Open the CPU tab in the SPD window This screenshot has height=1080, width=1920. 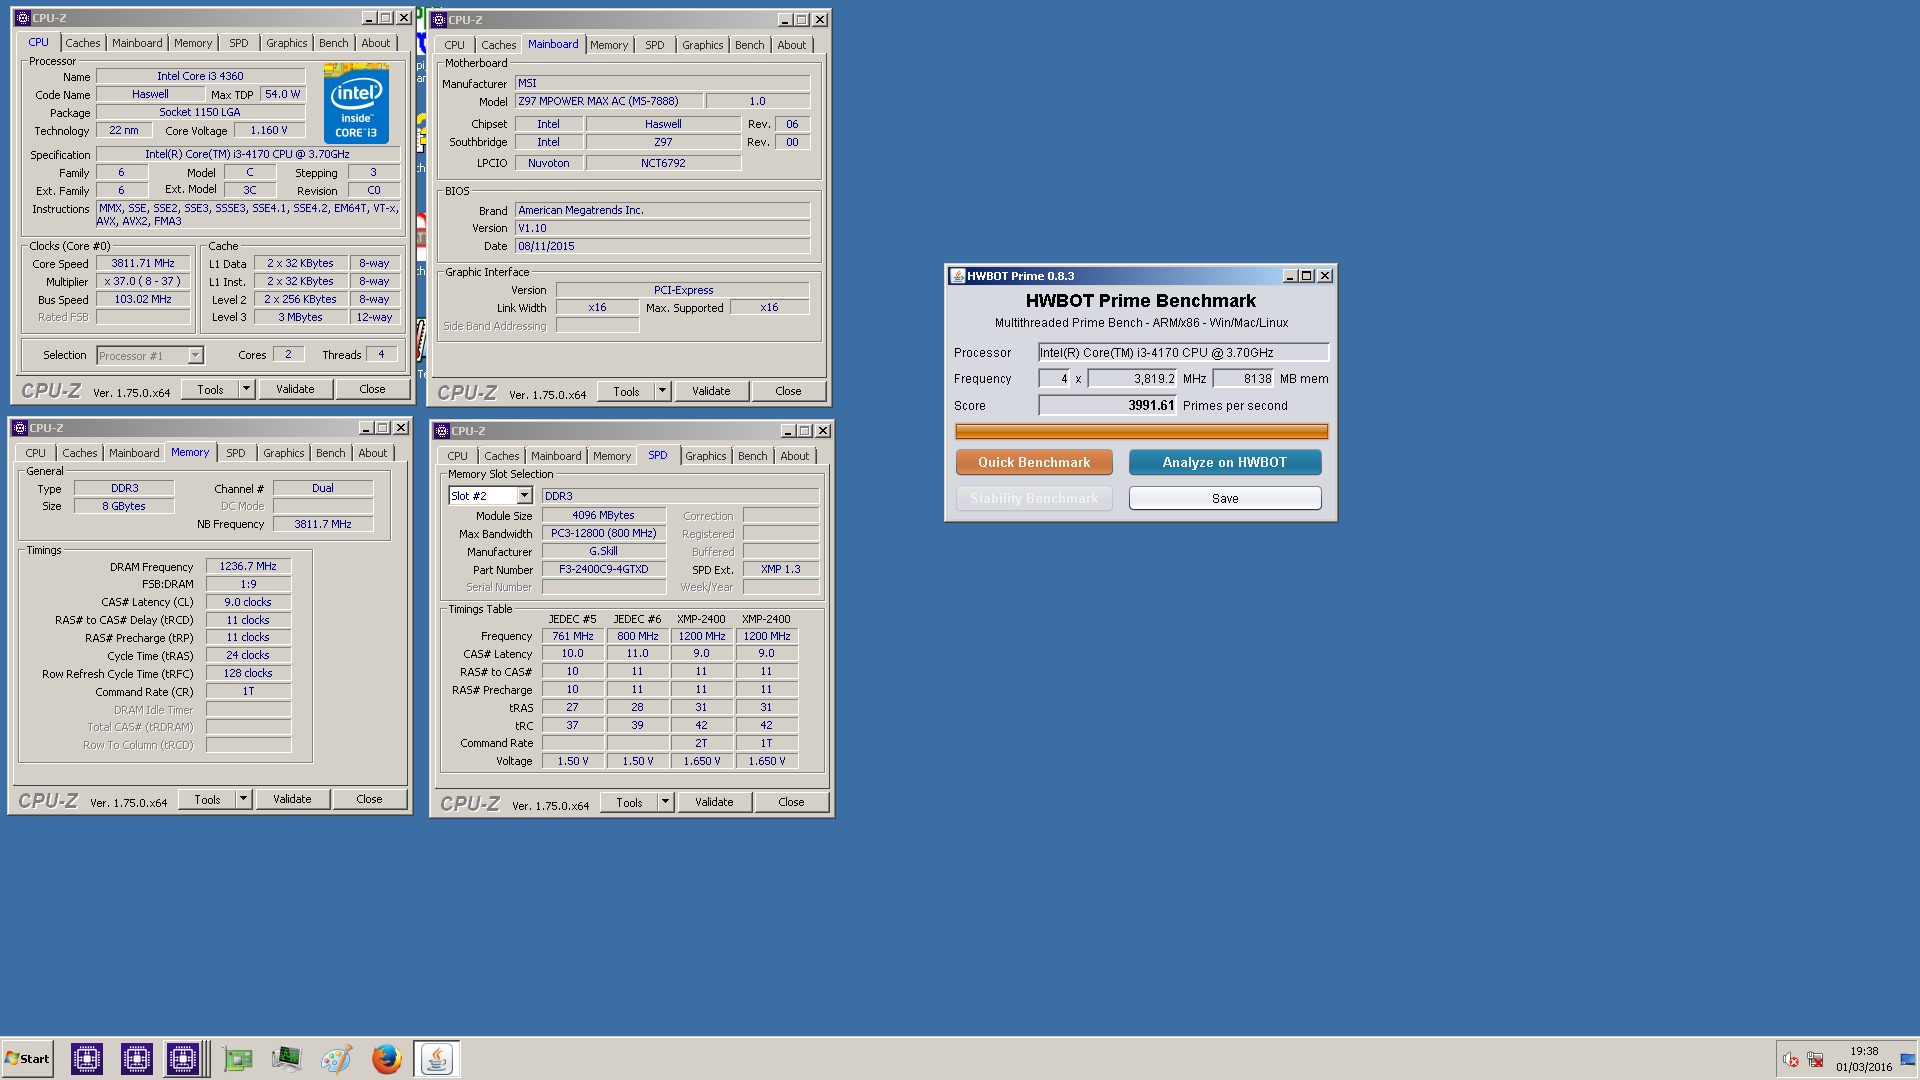[x=457, y=456]
